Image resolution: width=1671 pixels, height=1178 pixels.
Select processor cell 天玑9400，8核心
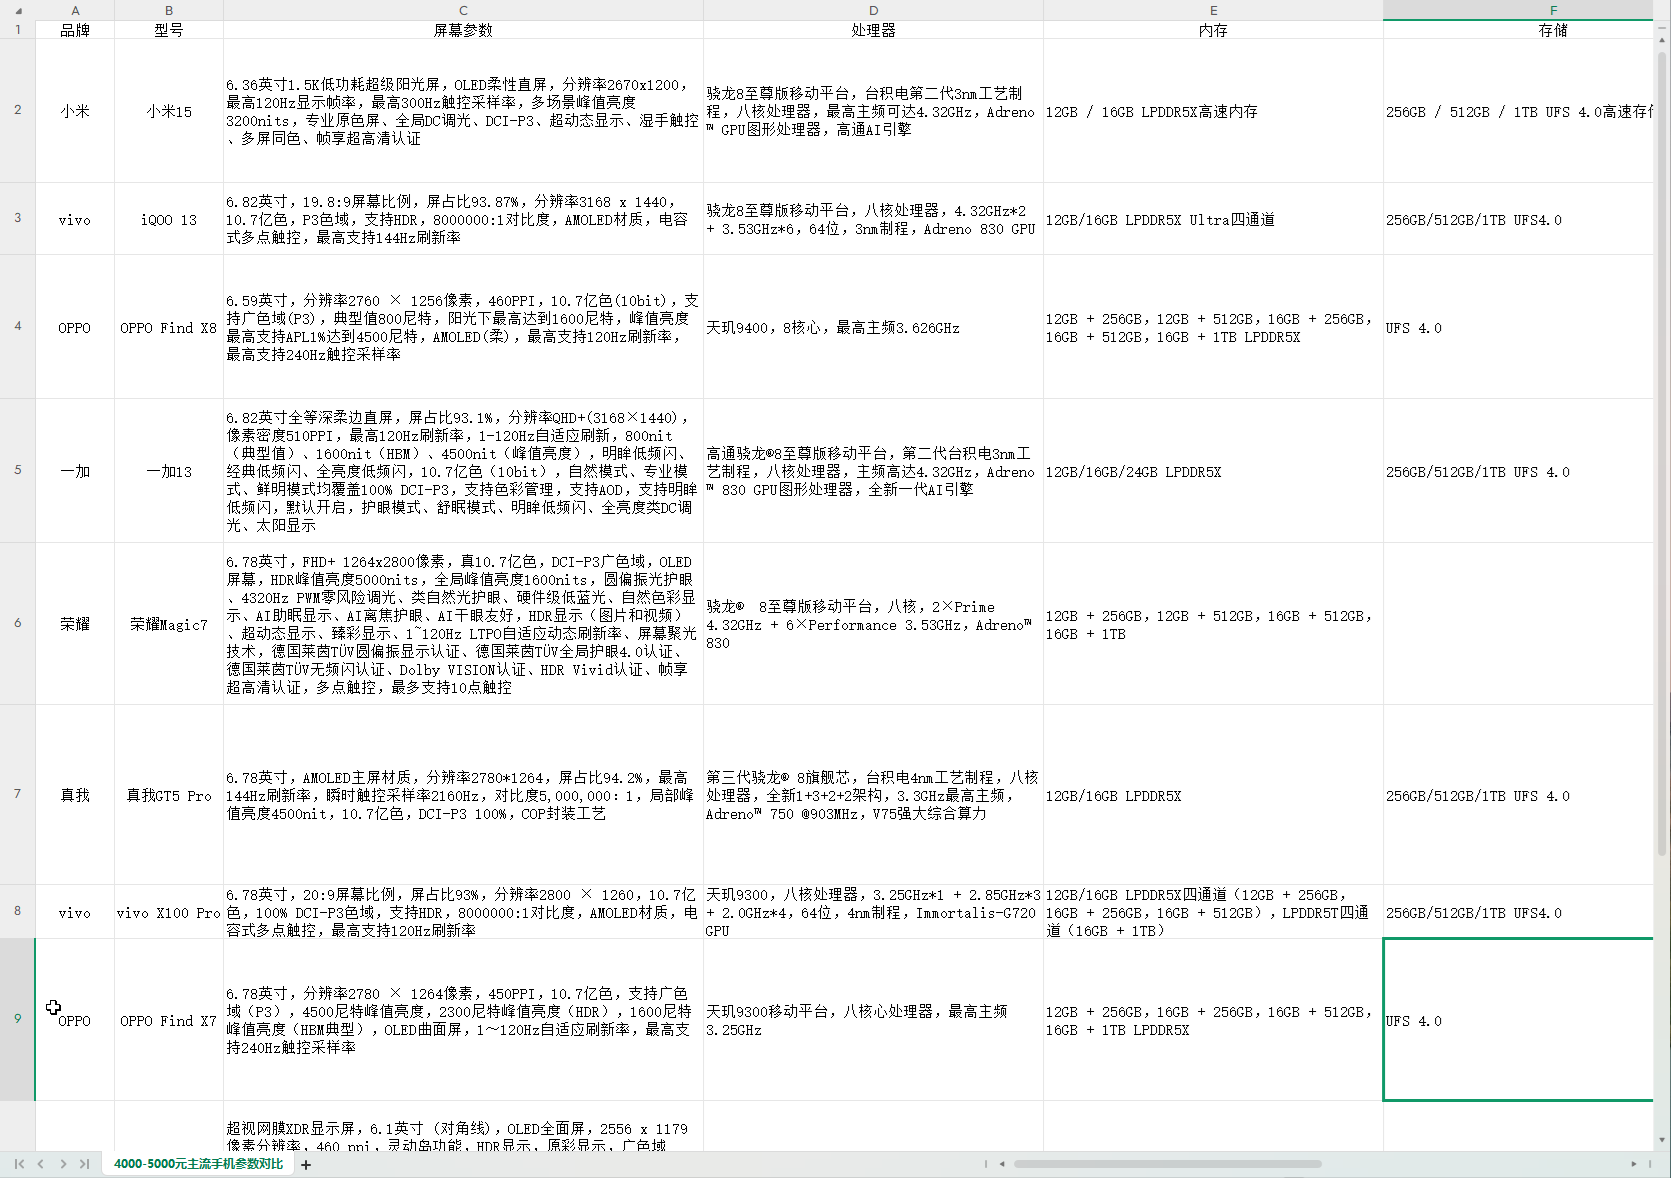(x=873, y=327)
